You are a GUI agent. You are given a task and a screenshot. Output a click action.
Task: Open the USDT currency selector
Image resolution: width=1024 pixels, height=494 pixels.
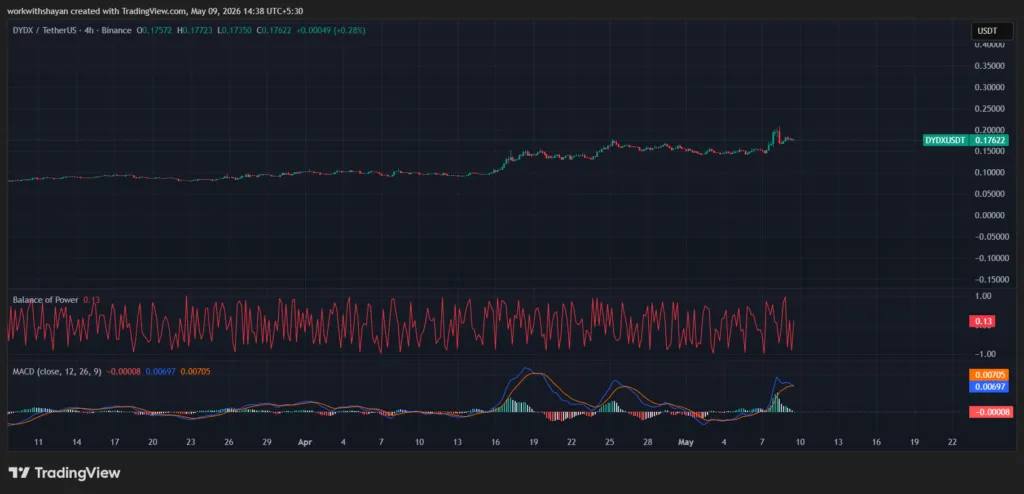[992, 31]
